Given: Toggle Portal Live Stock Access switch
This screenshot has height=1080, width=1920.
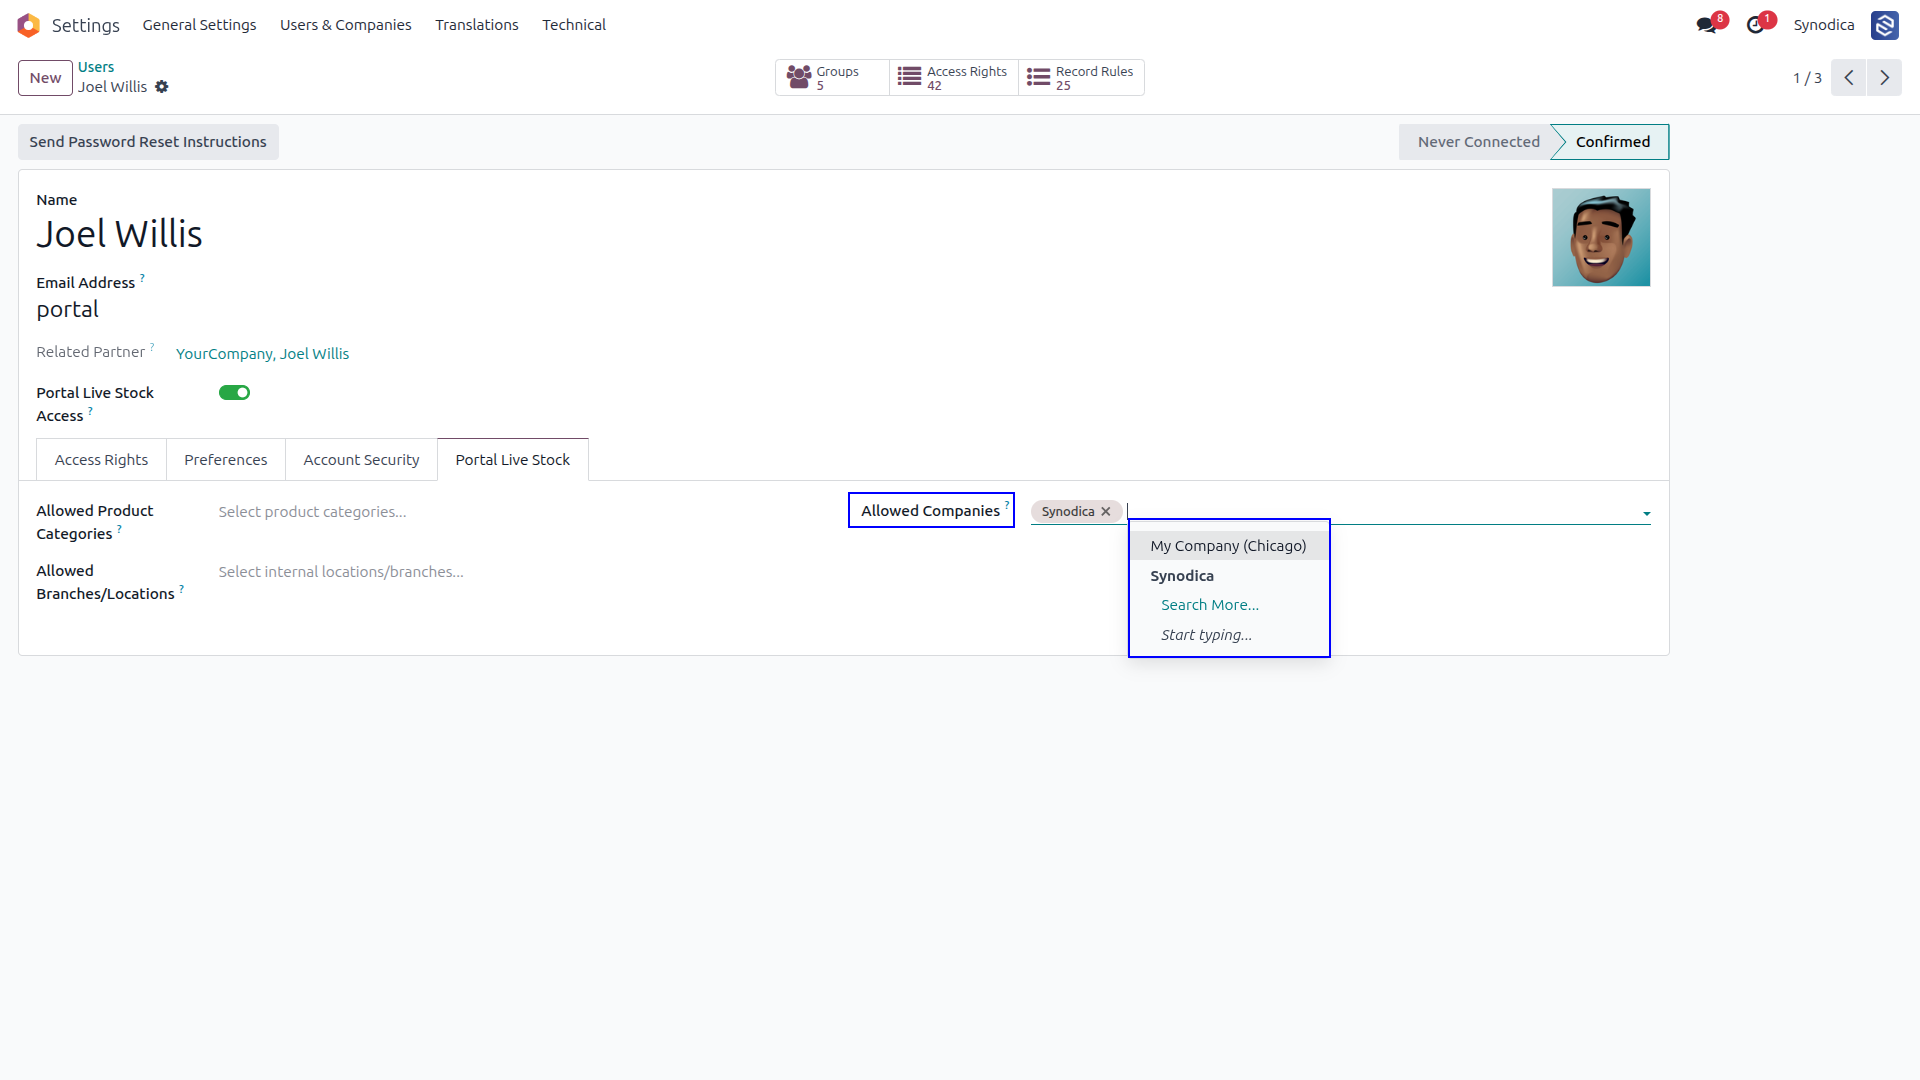Looking at the screenshot, I should click(234, 393).
